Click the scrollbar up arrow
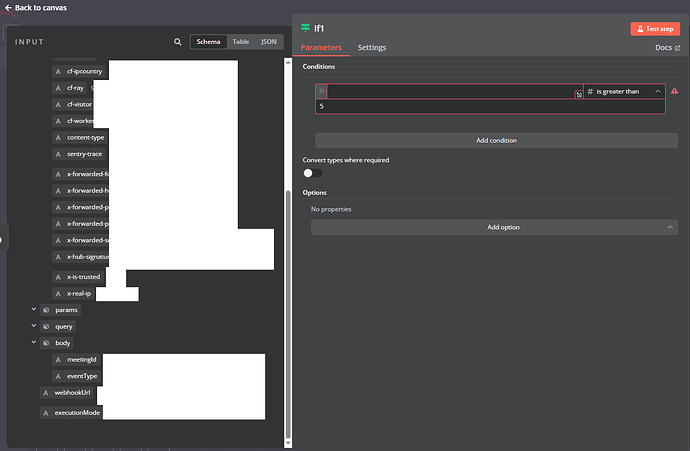The width and height of the screenshot is (690, 451). tap(288, 62)
